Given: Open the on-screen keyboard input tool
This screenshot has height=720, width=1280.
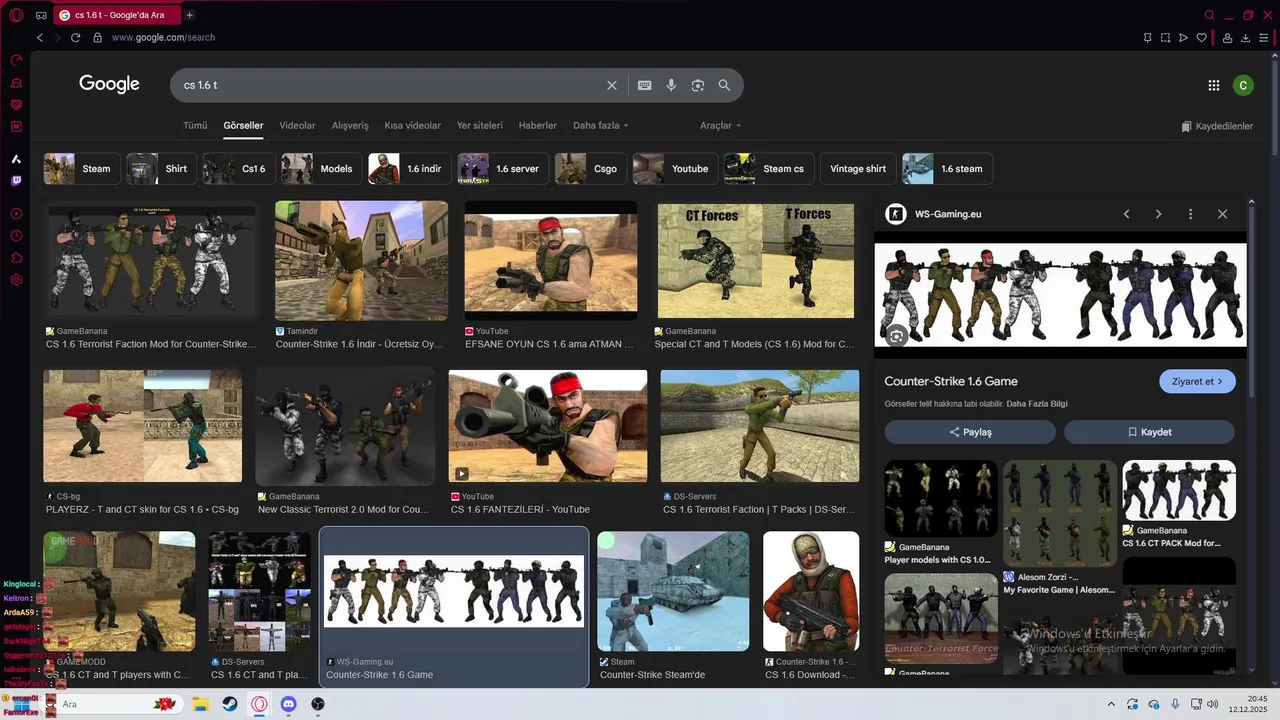Looking at the screenshot, I should (644, 85).
